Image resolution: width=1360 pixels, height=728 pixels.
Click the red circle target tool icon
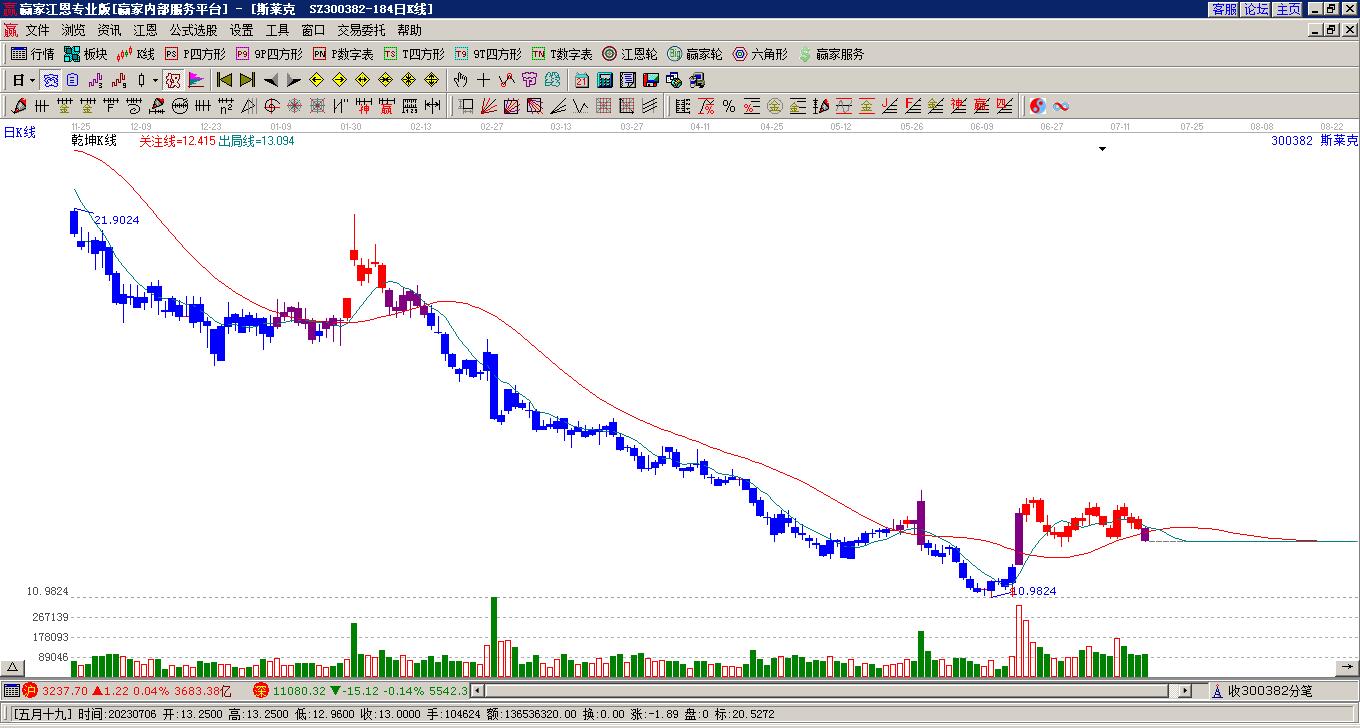[272, 106]
